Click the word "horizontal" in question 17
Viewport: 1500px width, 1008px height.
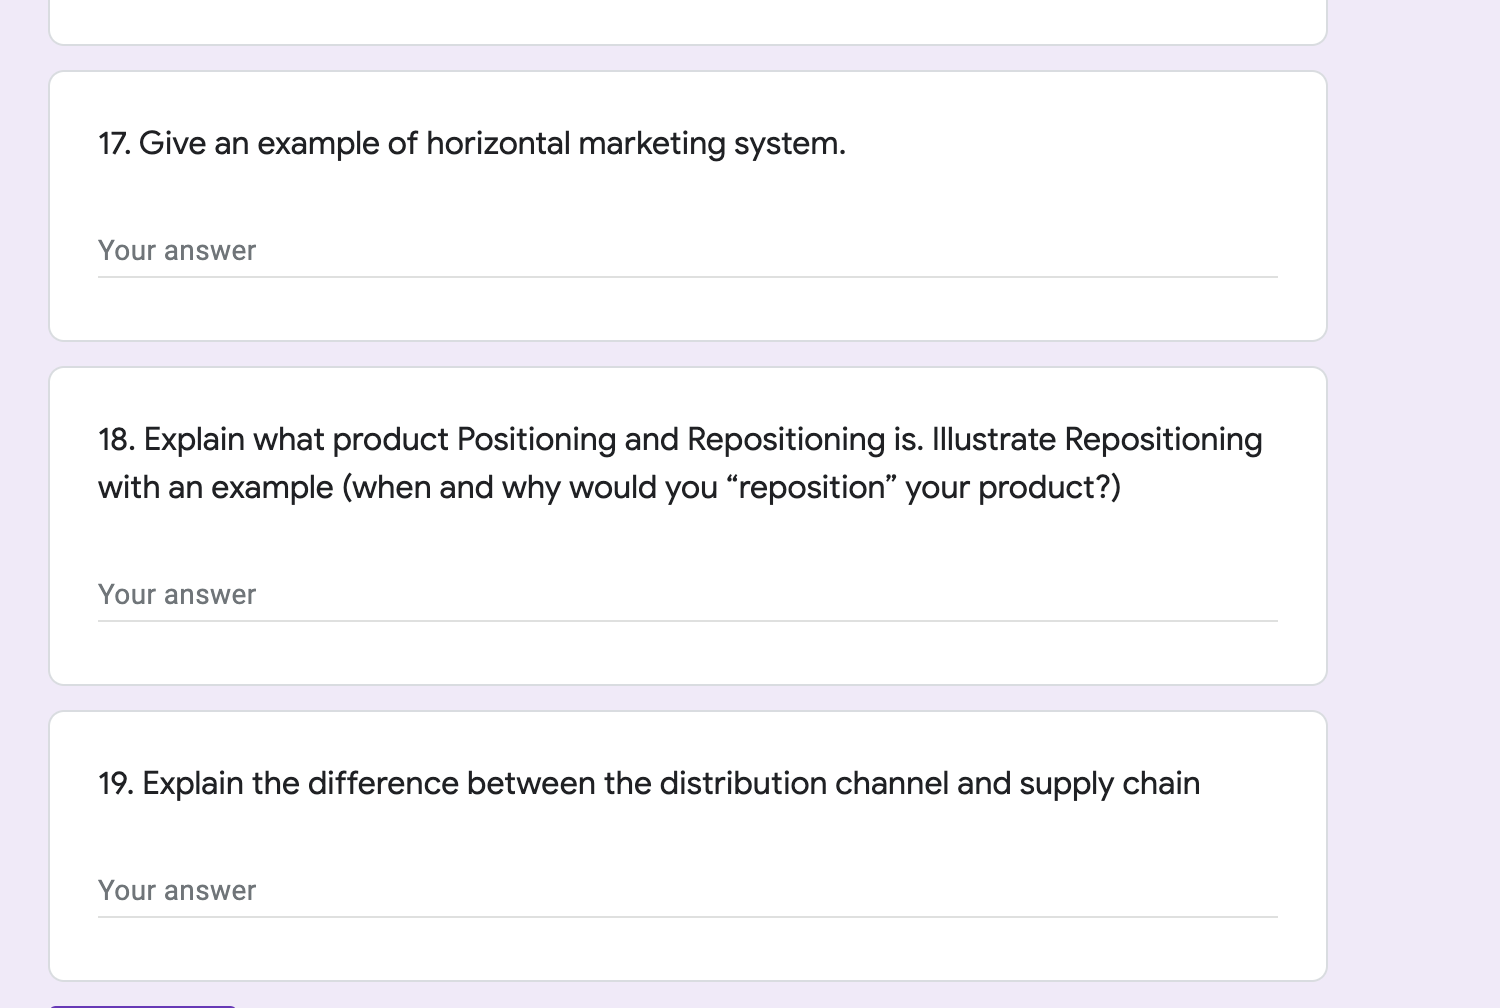[x=498, y=144]
